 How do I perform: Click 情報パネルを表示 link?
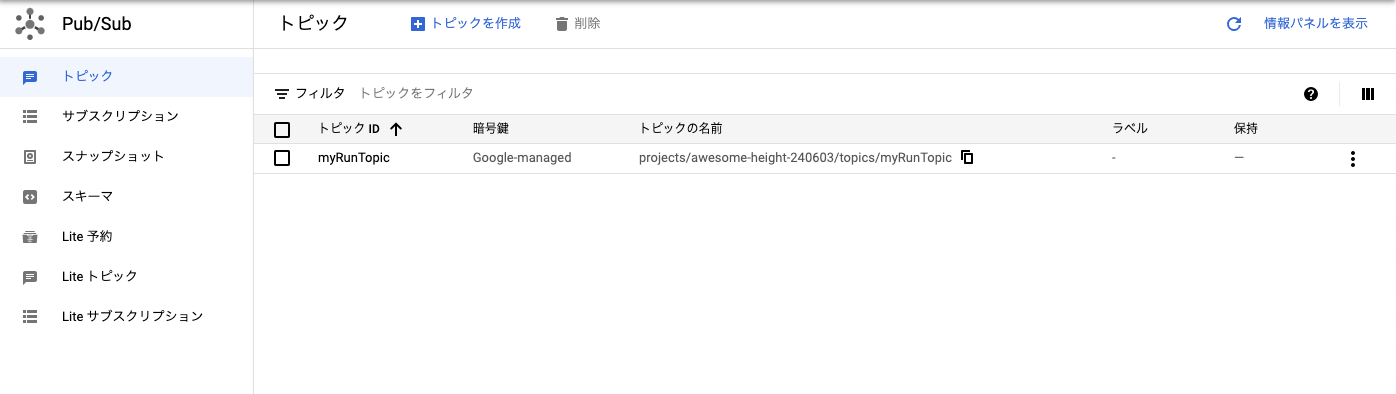(1315, 23)
